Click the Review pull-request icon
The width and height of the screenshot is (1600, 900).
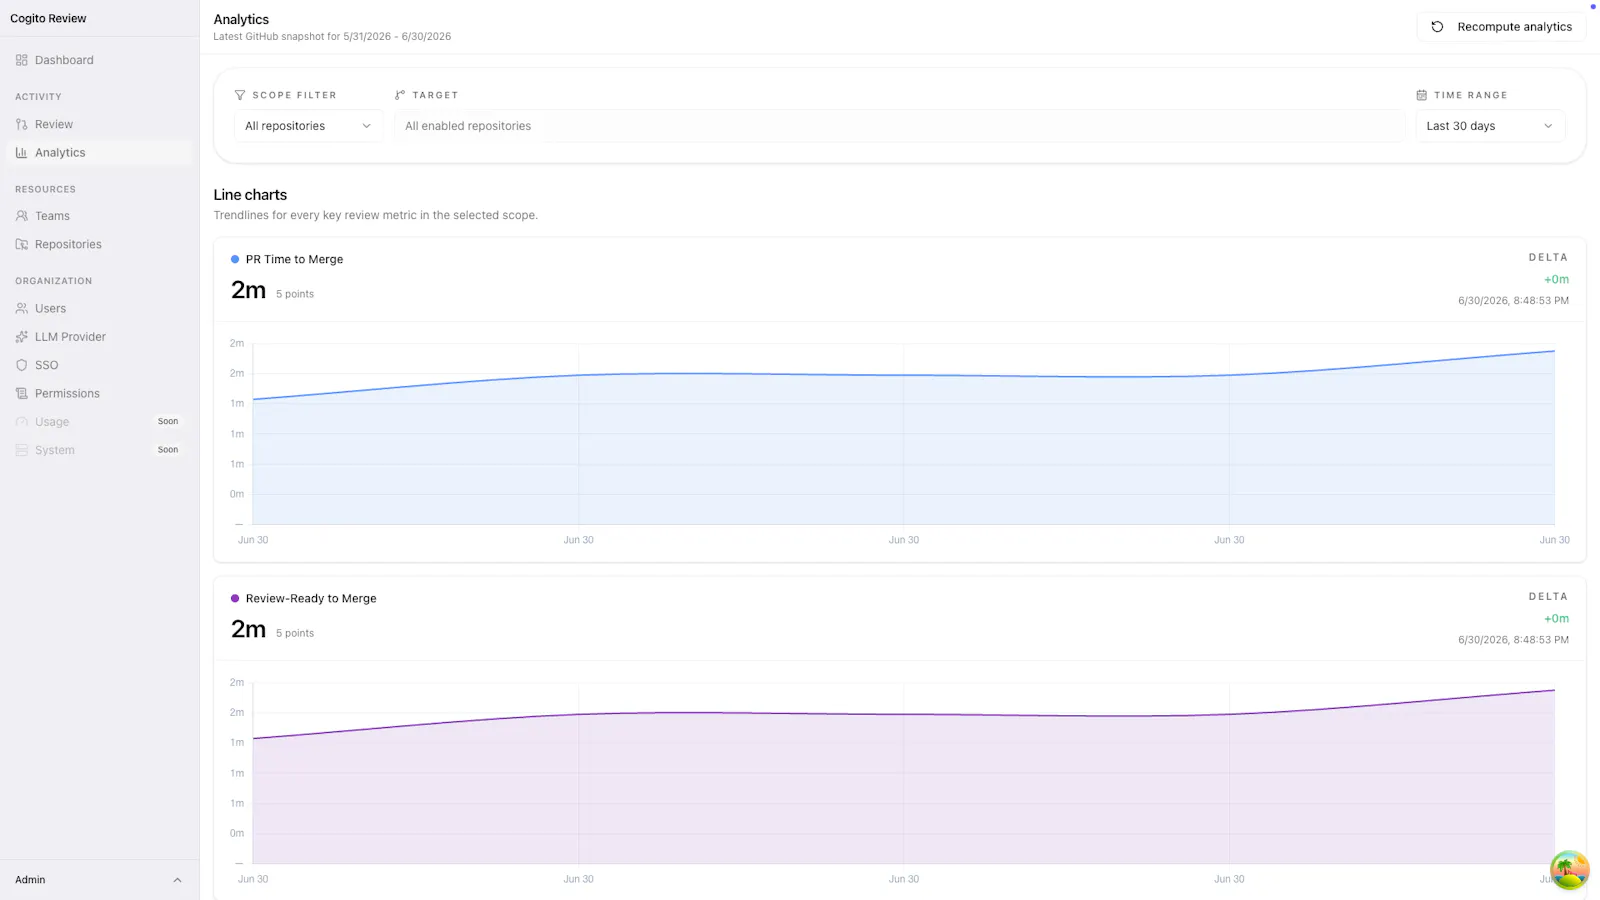(x=22, y=125)
